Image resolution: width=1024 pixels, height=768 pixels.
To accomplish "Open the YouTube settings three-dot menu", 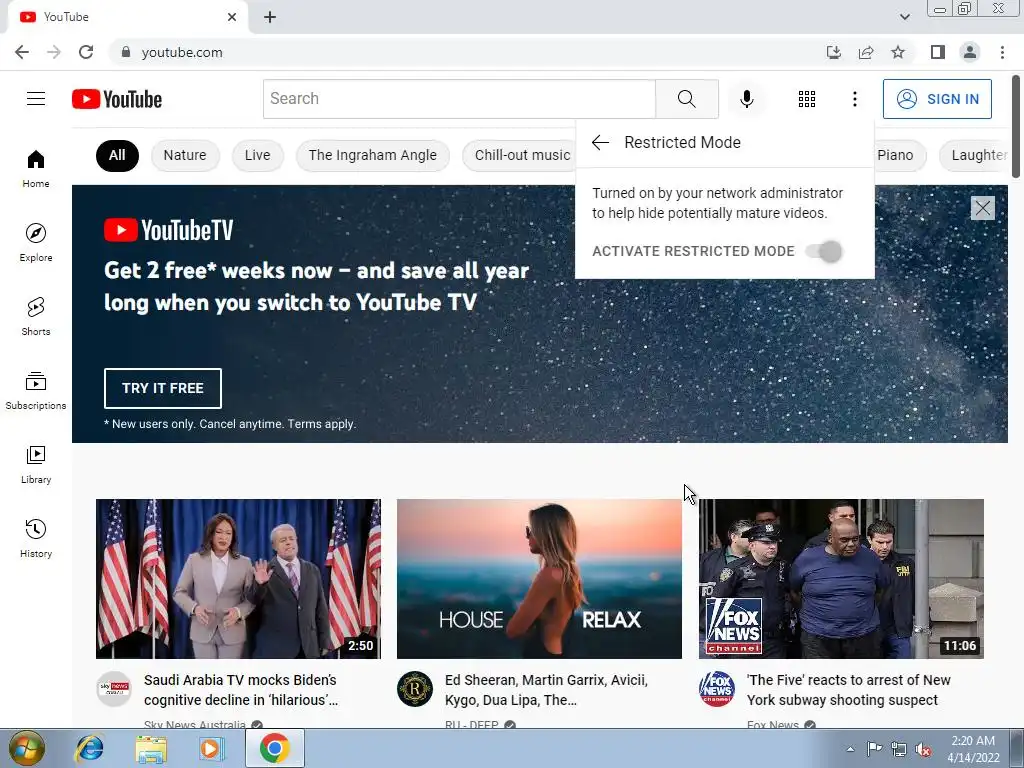I will pyautogui.click(x=854, y=99).
